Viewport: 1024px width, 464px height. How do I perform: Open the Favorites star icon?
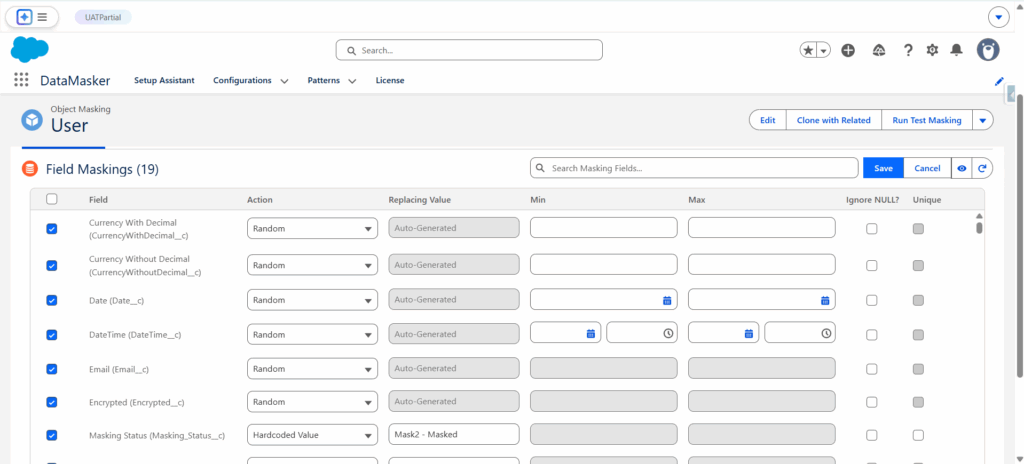point(808,50)
